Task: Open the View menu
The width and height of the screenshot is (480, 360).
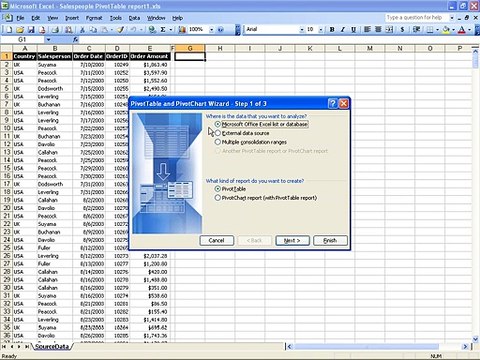Action: pyautogui.click(x=53, y=18)
